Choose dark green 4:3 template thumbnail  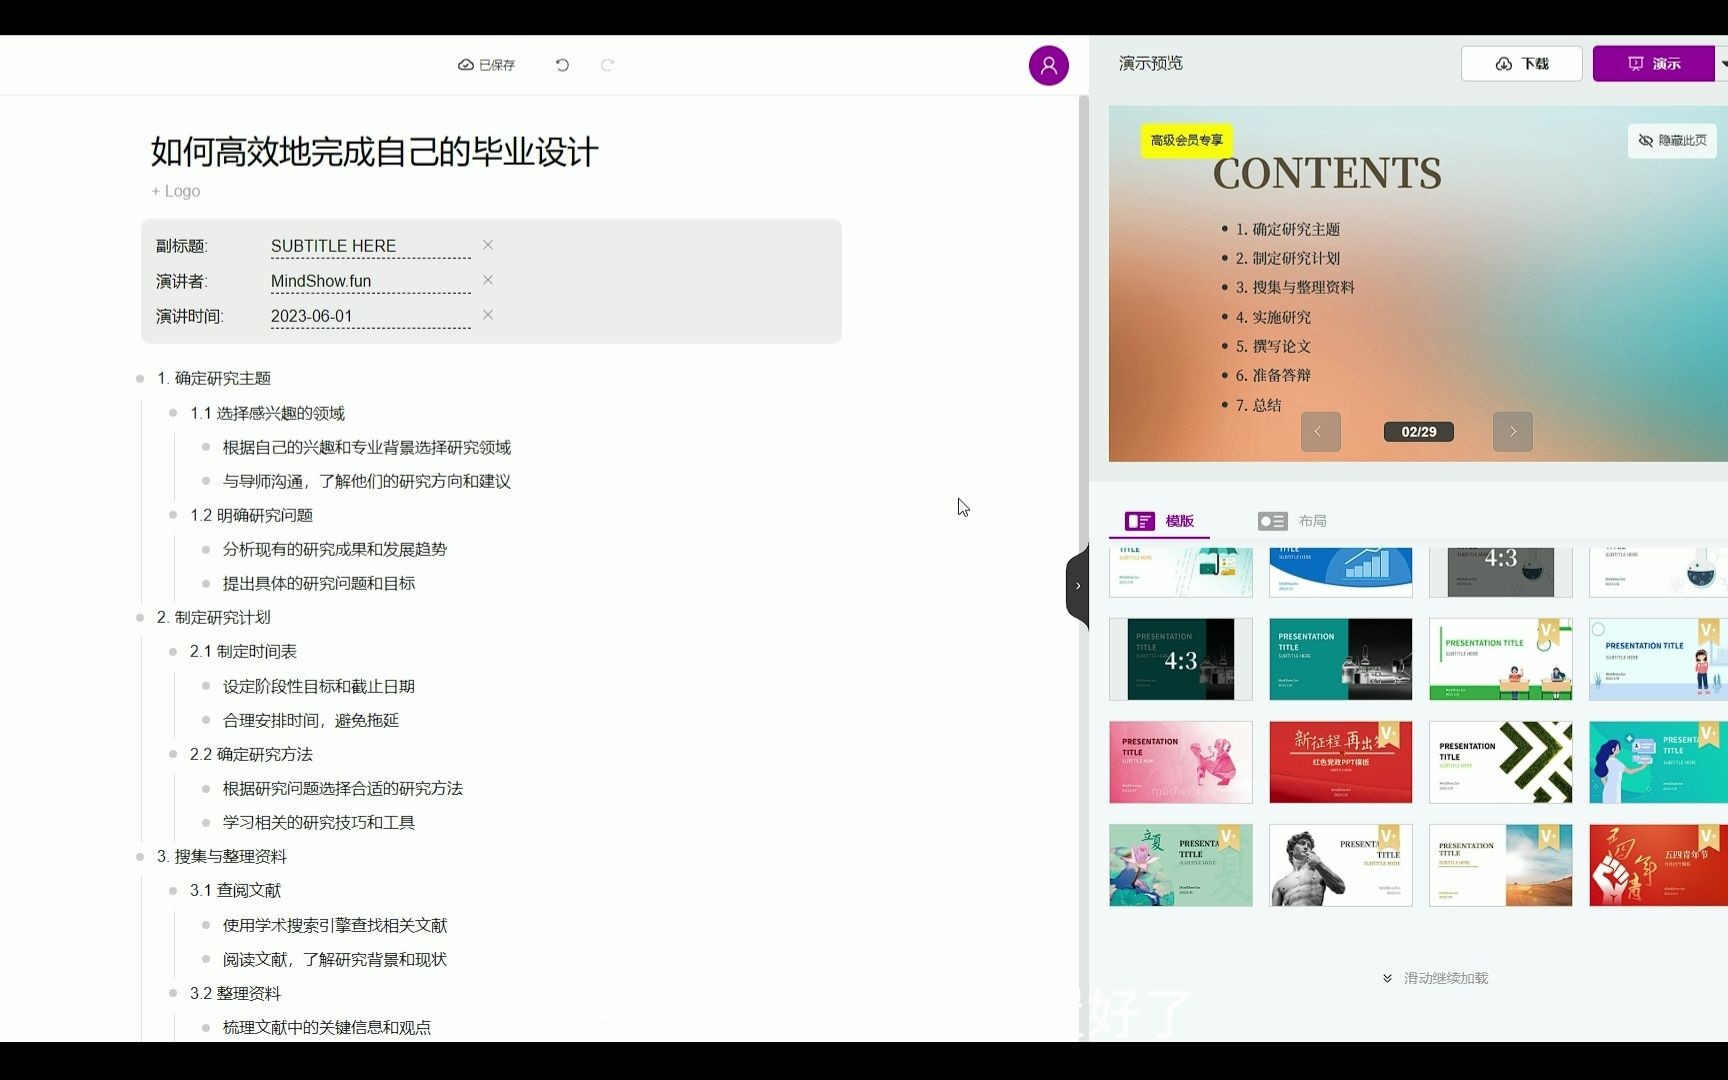[1180, 659]
